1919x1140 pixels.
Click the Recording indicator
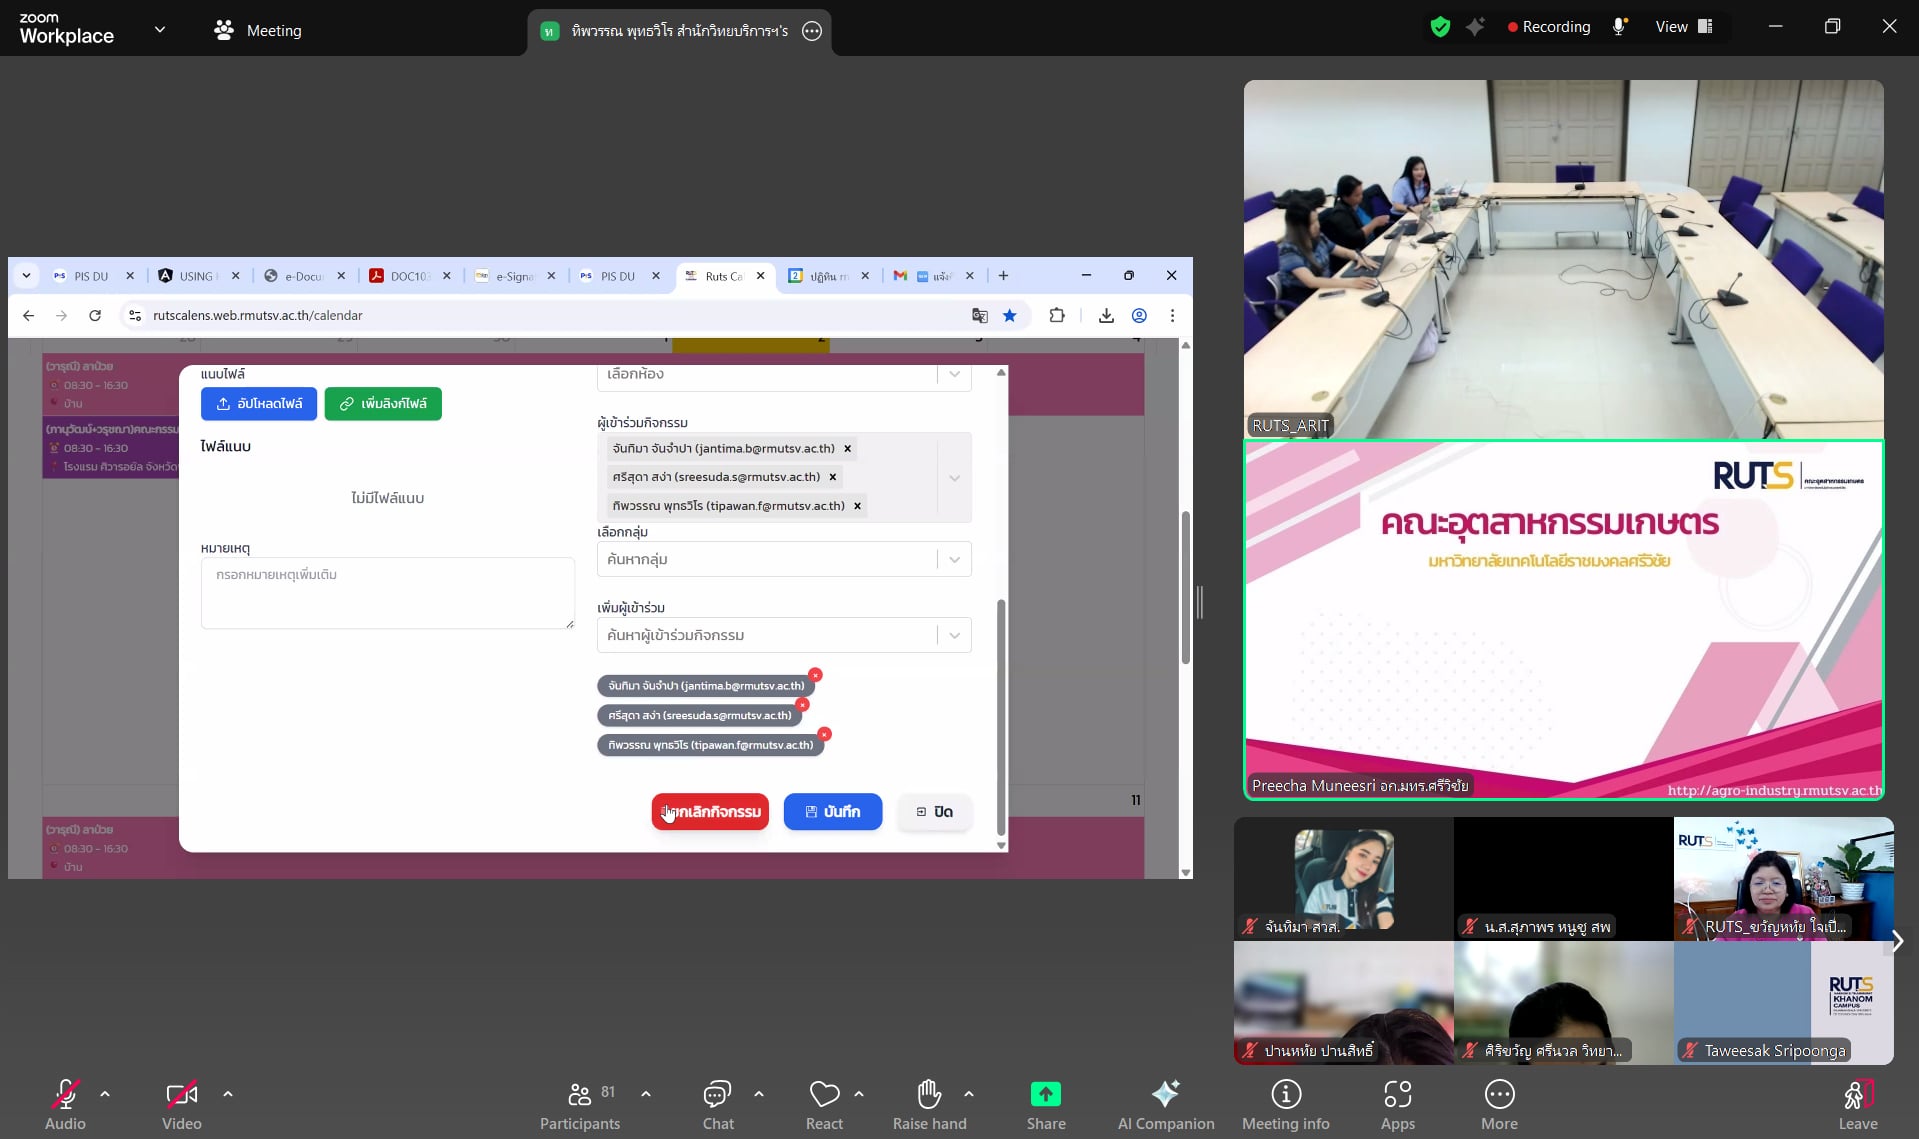(1548, 27)
